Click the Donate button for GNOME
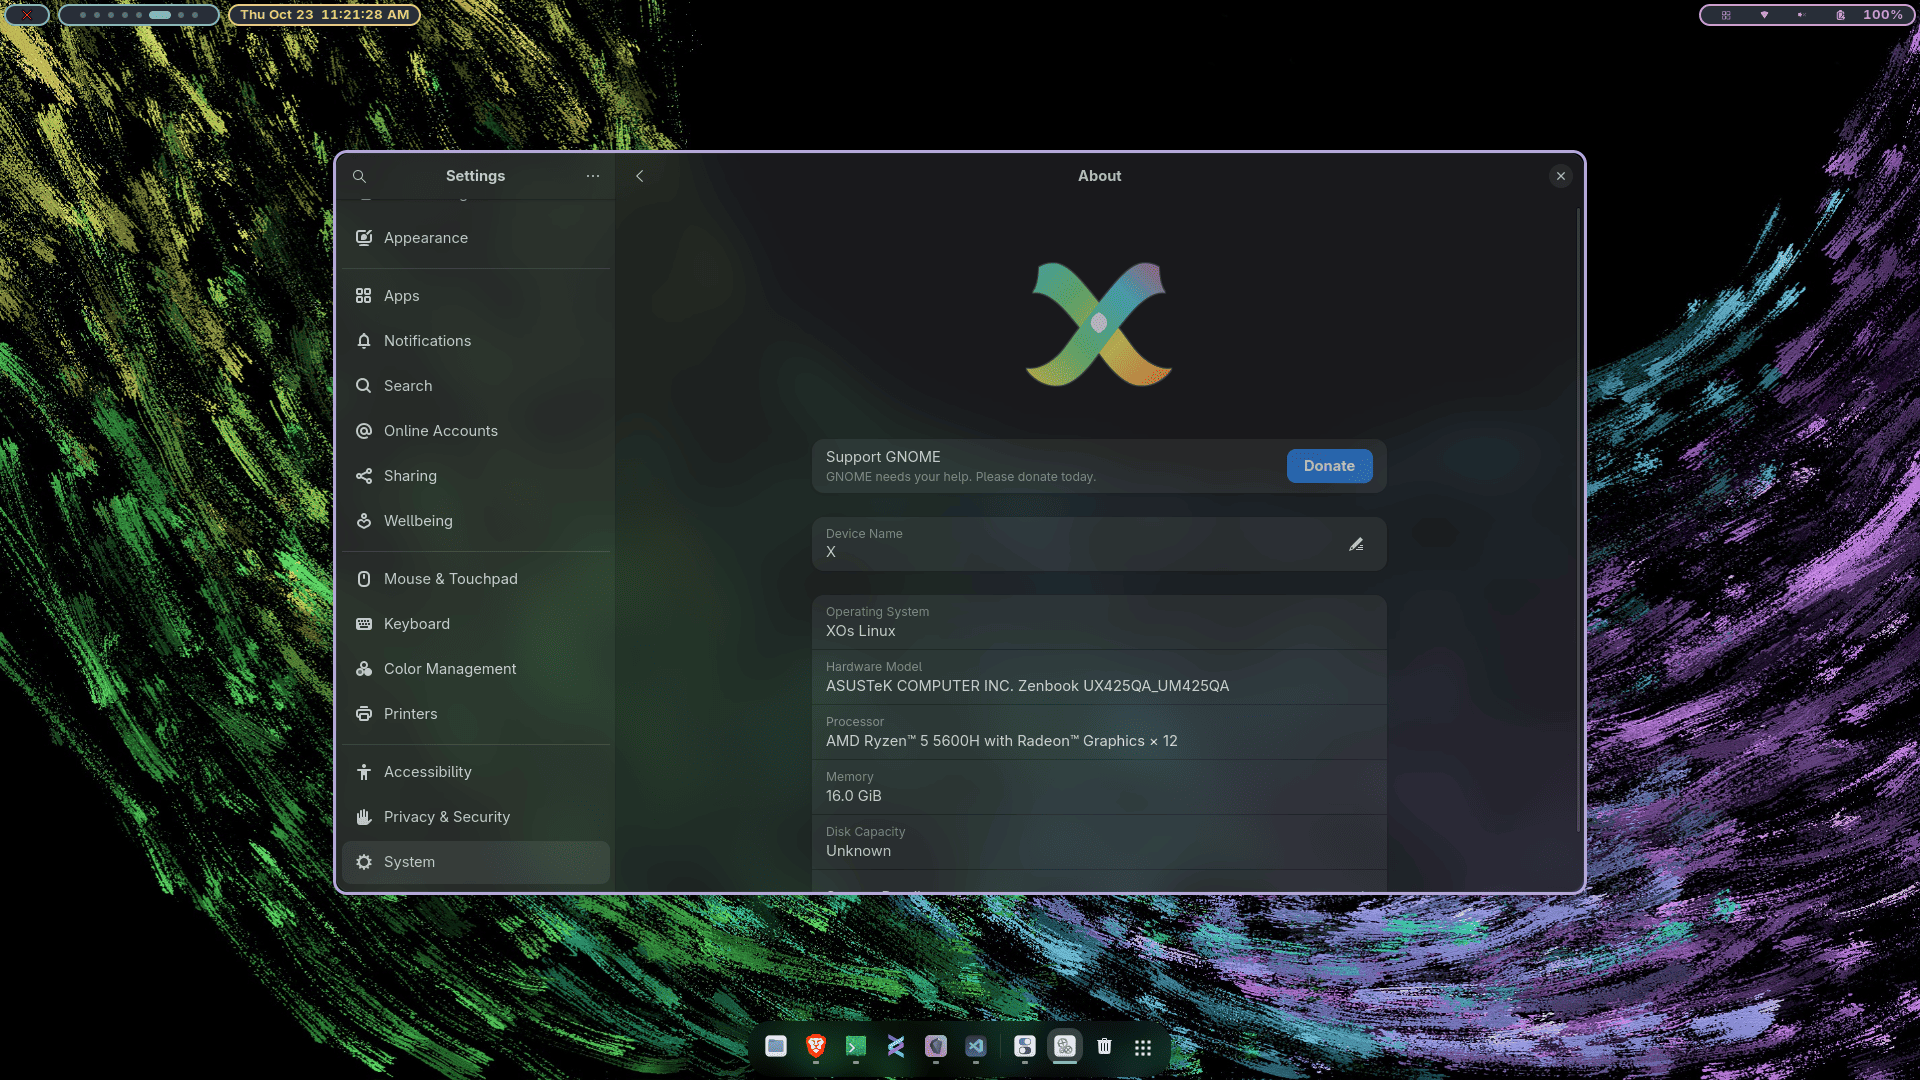1920x1080 pixels. [1329, 466]
